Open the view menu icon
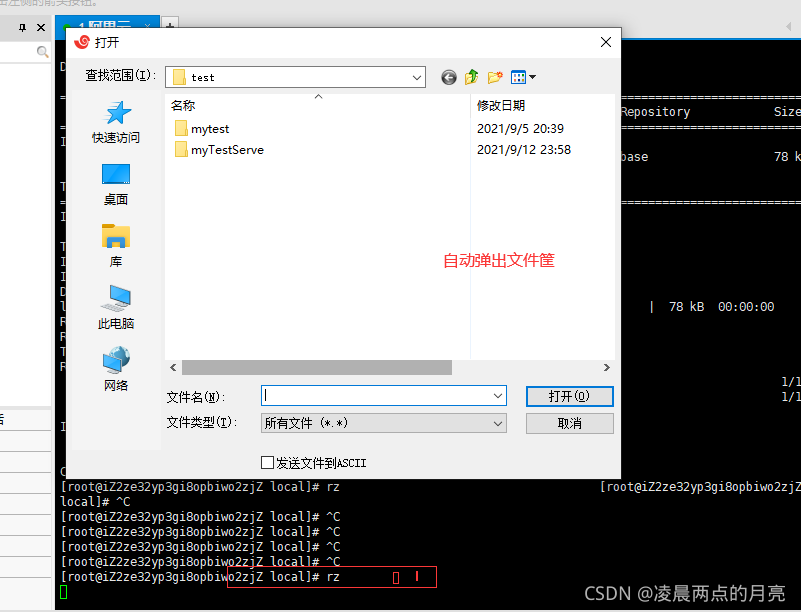The image size is (801, 612). tap(523, 77)
